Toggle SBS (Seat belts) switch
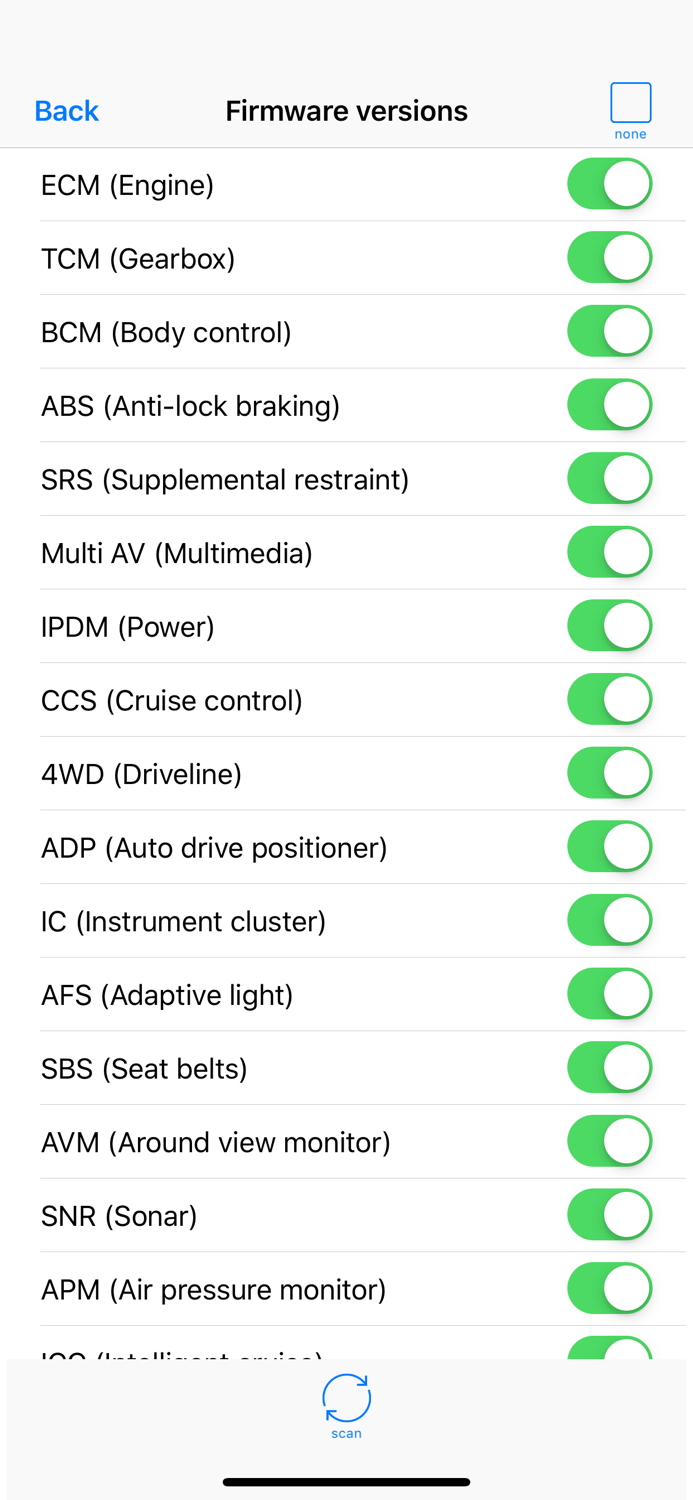693x1500 pixels. pyautogui.click(x=609, y=1068)
